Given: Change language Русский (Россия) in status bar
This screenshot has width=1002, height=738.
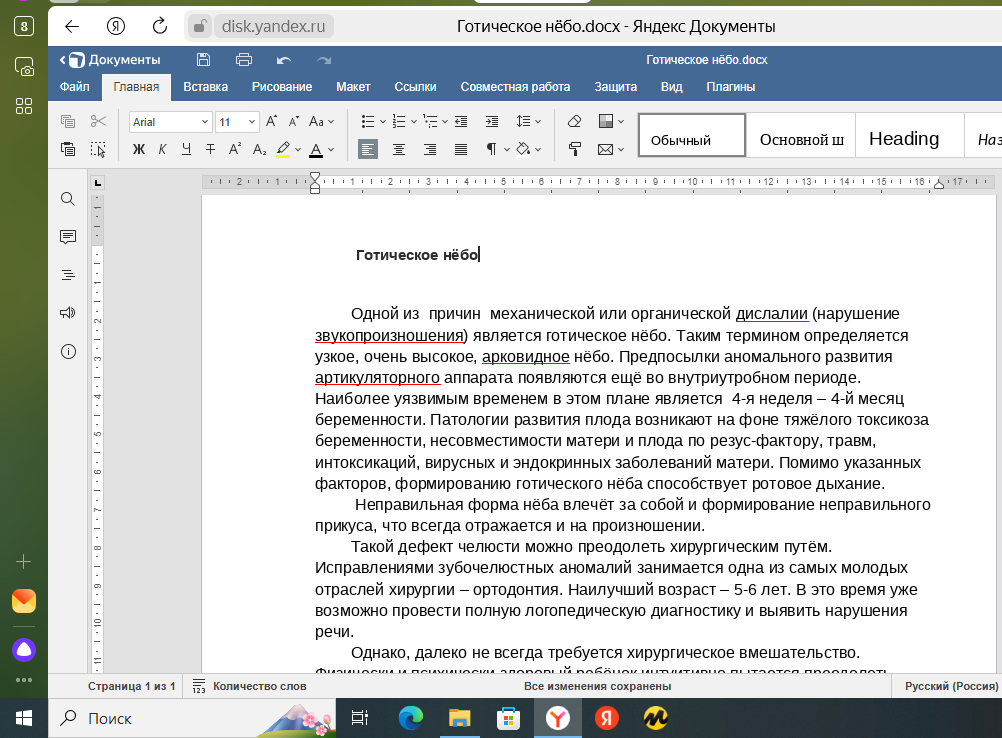Looking at the screenshot, I should (x=951, y=686).
